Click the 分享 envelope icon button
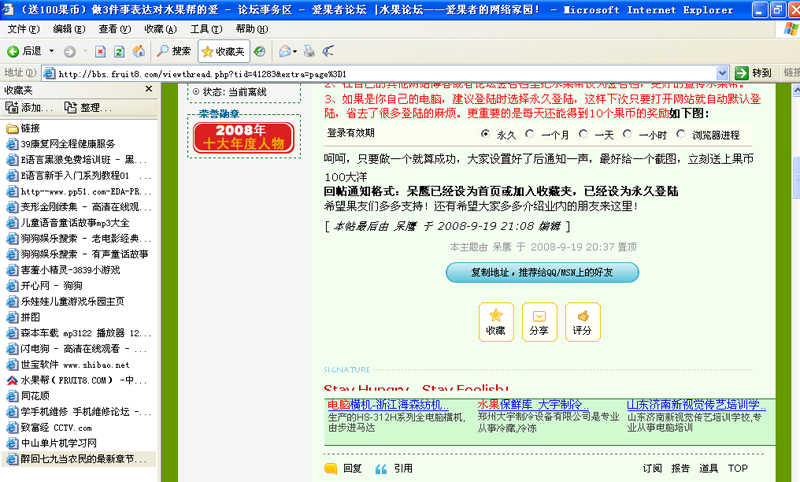This screenshot has width=800, height=482. [539, 322]
